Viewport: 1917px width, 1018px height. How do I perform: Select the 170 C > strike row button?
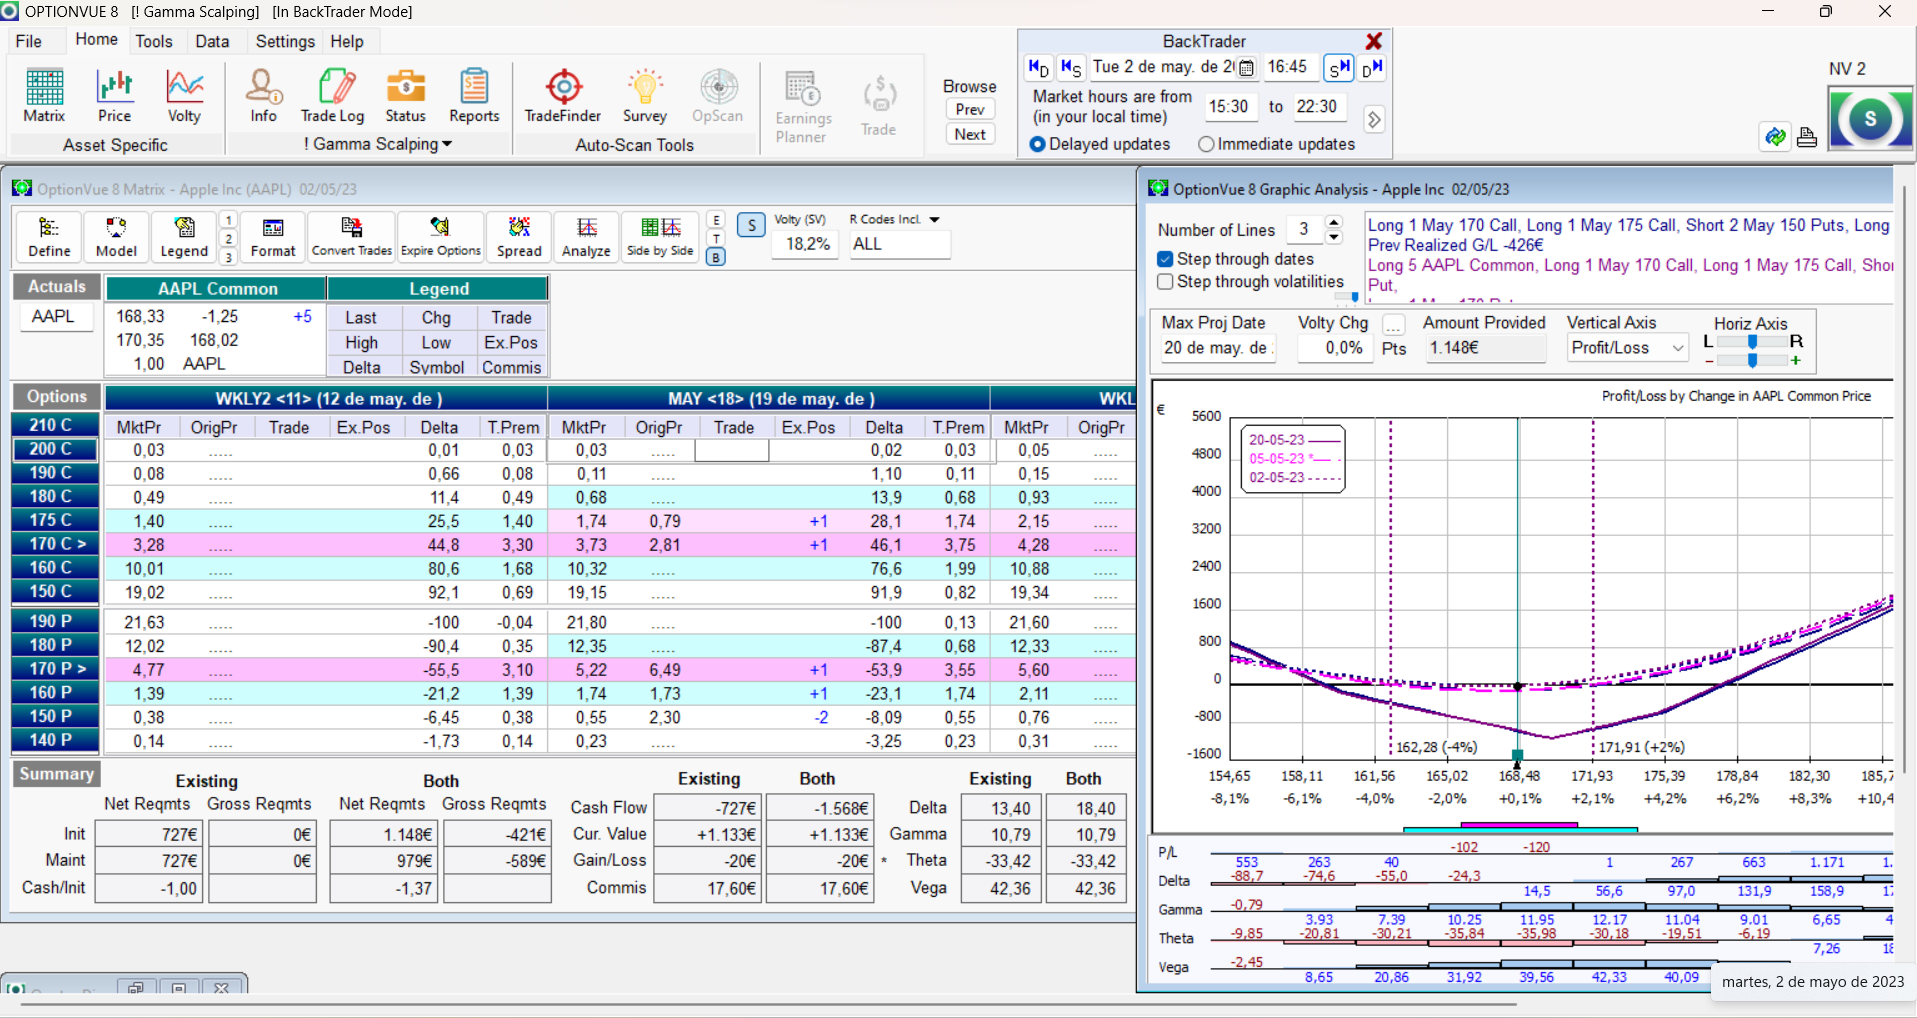pos(56,544)
